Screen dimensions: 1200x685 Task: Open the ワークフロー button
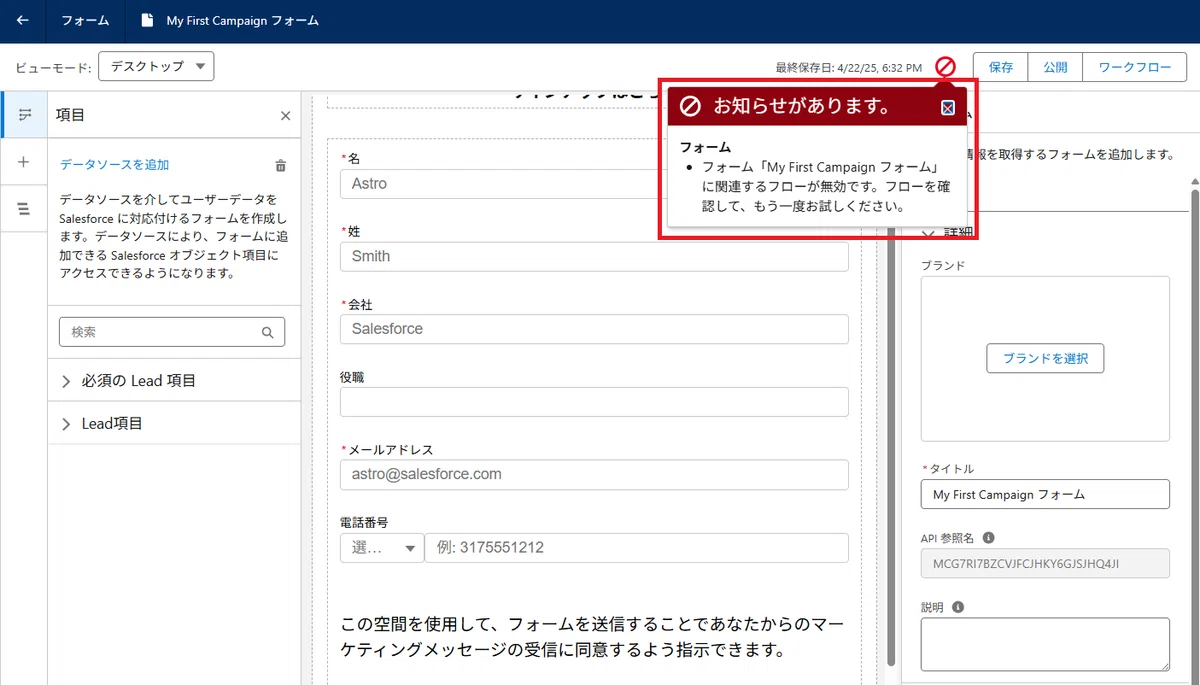click(x=1135, y=67)
